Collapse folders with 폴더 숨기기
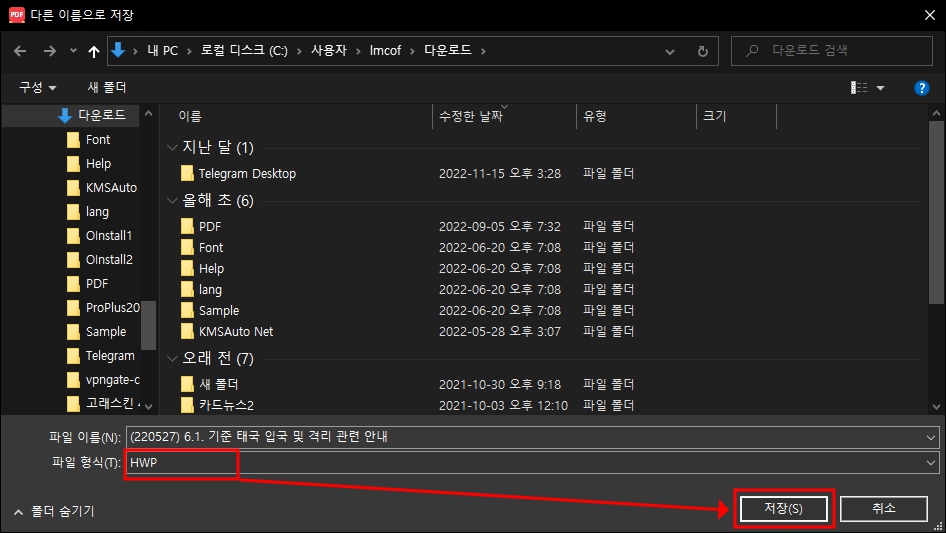This screenshot has width=946, height=533. coord(54,511)
